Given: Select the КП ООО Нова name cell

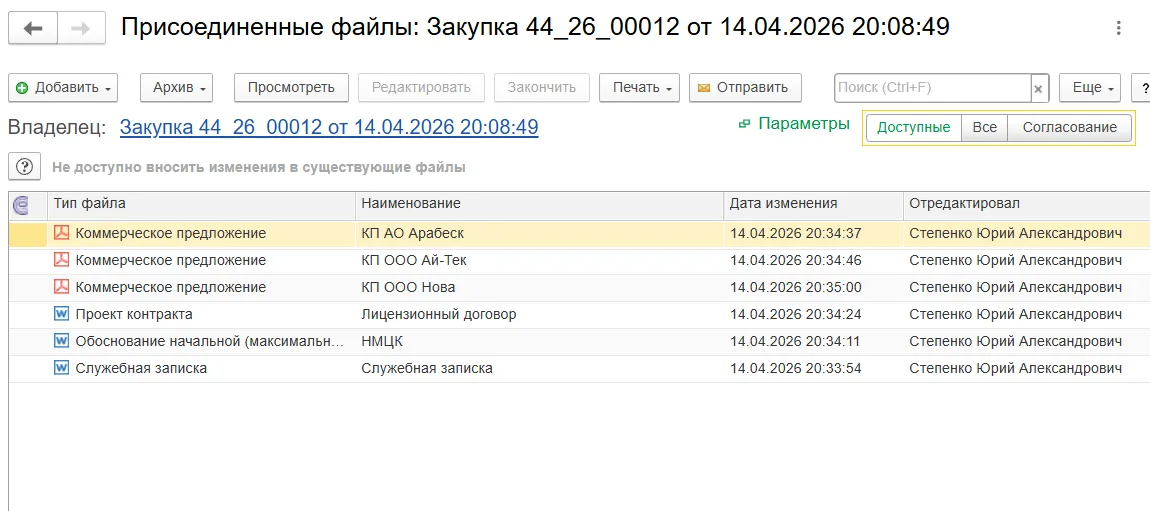Looking at the screenshot, I should click(x=540, y=288).
